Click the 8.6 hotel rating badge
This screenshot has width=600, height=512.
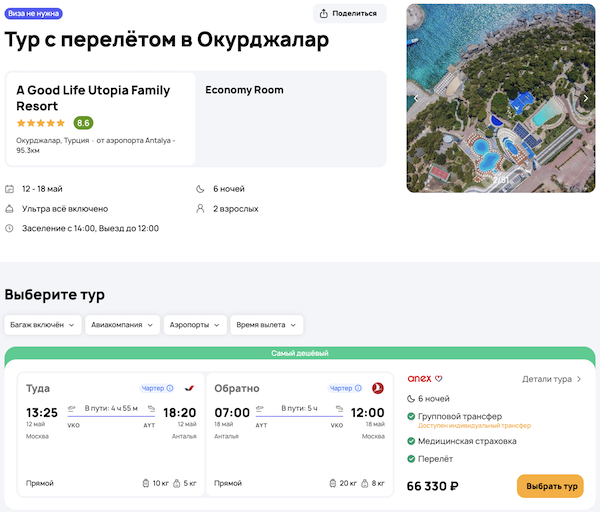pyautogui.click(x=83, y=123)
